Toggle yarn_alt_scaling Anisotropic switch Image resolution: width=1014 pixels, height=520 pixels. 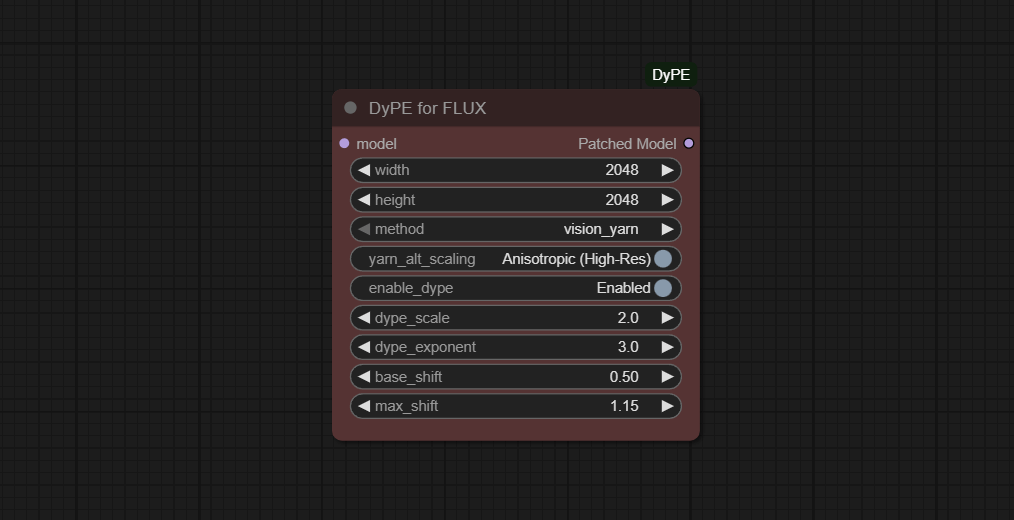pos(663,259)
